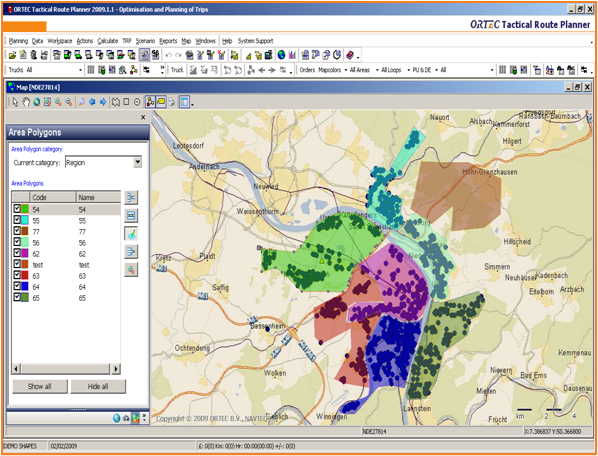Image resolution: width=598 pixels, height=456 pixels.
Task: Toggle the yellow label display button in map toolbar
Action: click(161, 102)
